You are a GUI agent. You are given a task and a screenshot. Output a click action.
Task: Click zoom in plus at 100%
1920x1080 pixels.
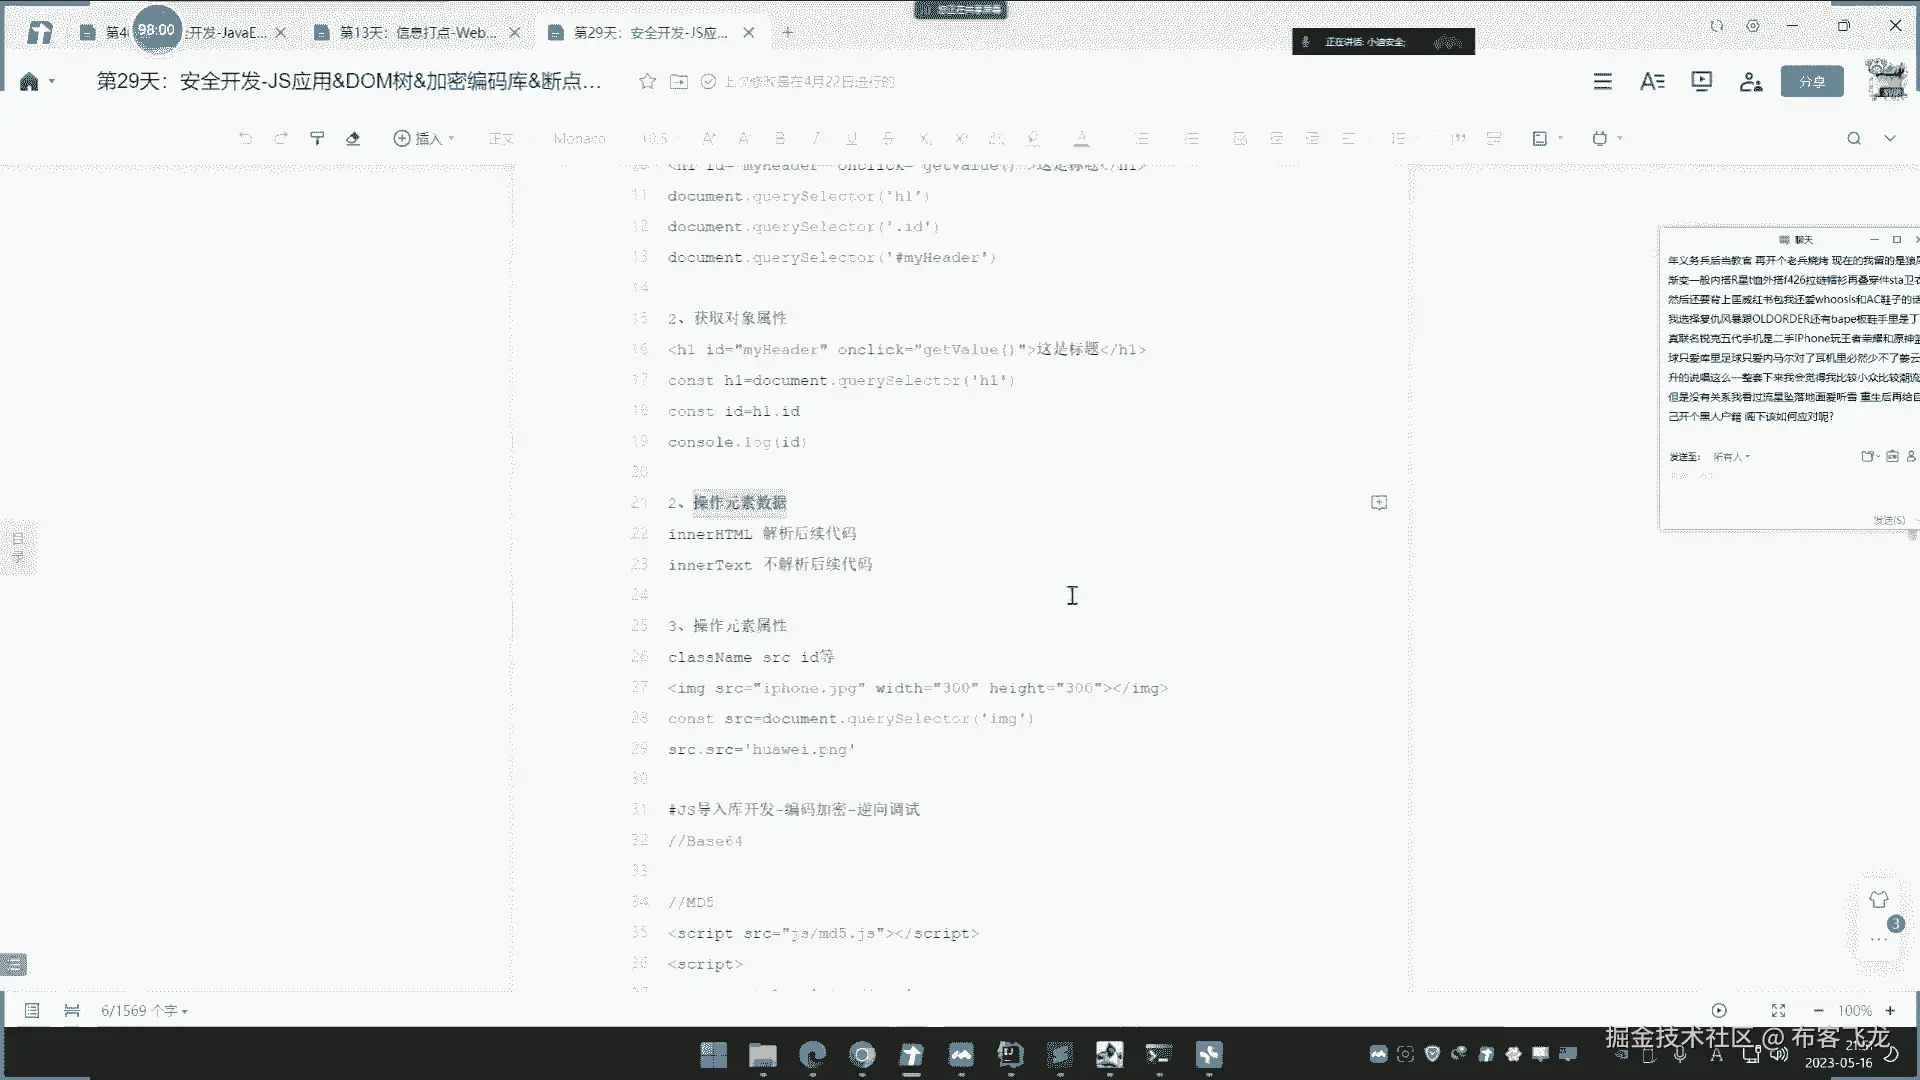click(x=1890, y=1010)
